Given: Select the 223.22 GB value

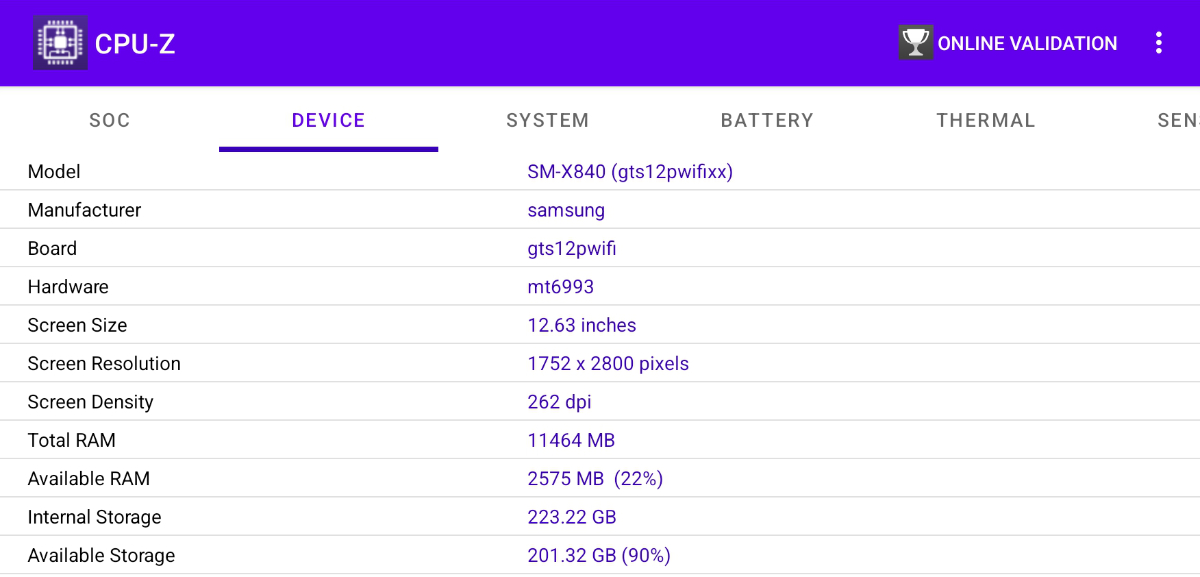Looking at the screenshot, I should [572, 517].
